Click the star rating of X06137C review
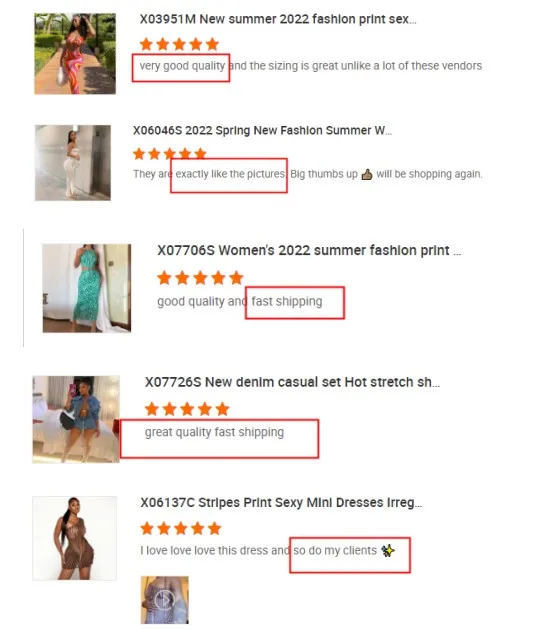This screenshot has height=630, width=537. click(x=181, y=528)
